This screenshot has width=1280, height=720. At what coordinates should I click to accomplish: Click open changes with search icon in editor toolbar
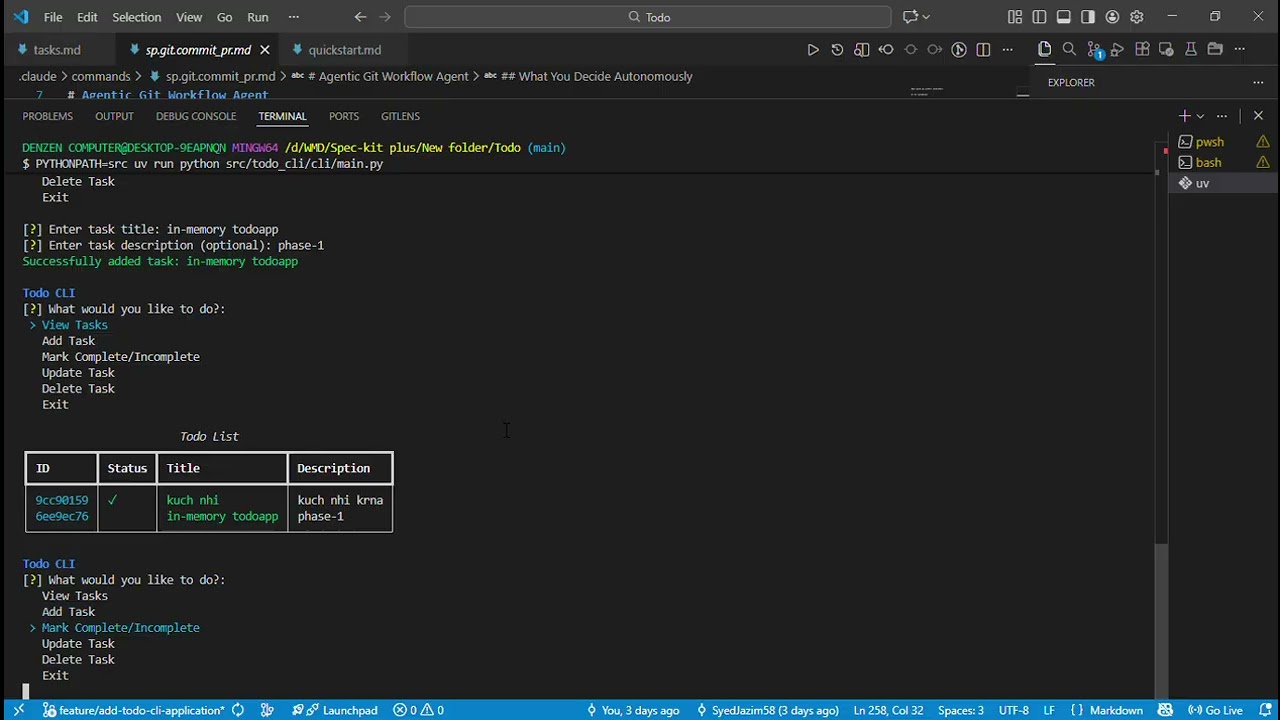pos(862,50)
